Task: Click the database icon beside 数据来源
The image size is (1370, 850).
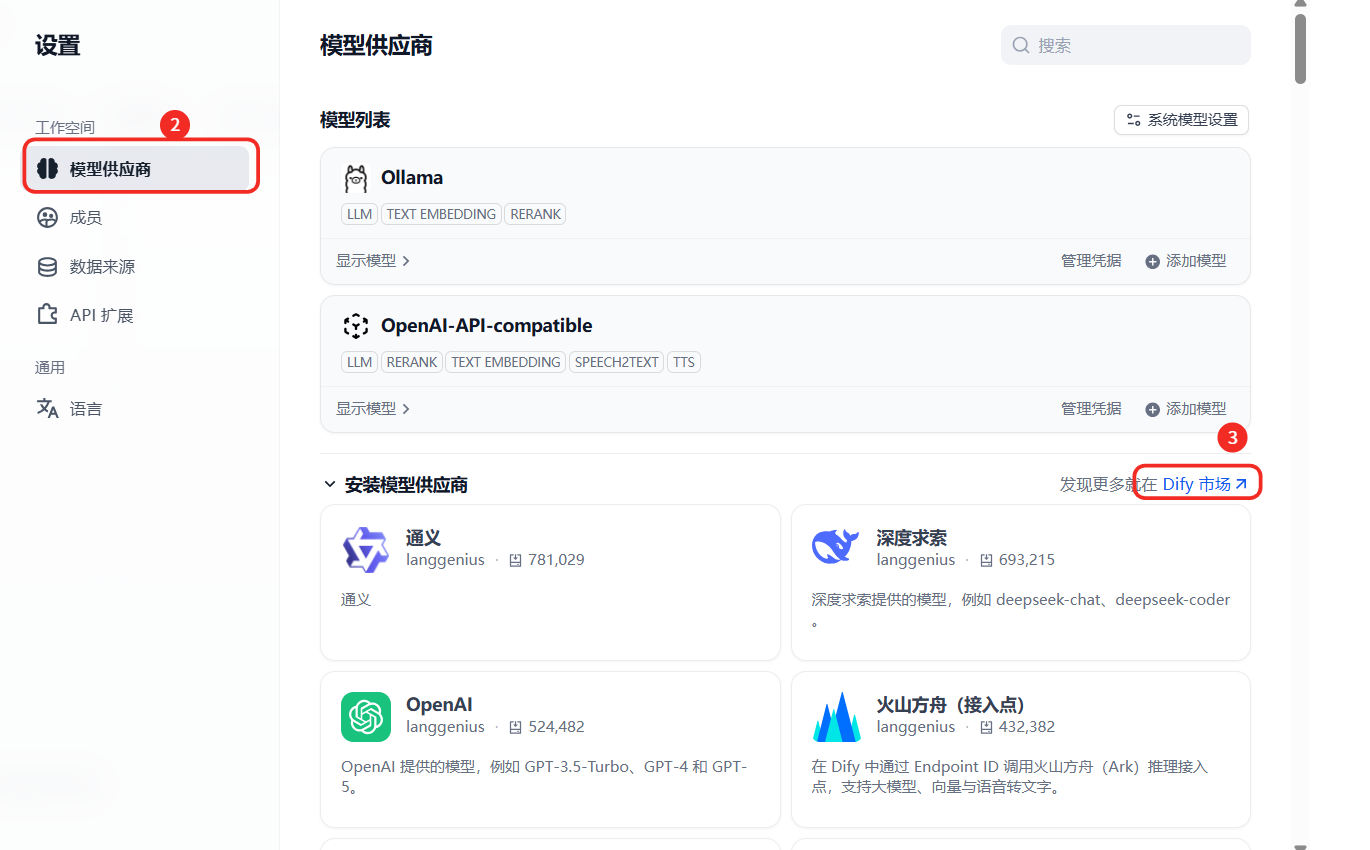Action: pos(47,267)
